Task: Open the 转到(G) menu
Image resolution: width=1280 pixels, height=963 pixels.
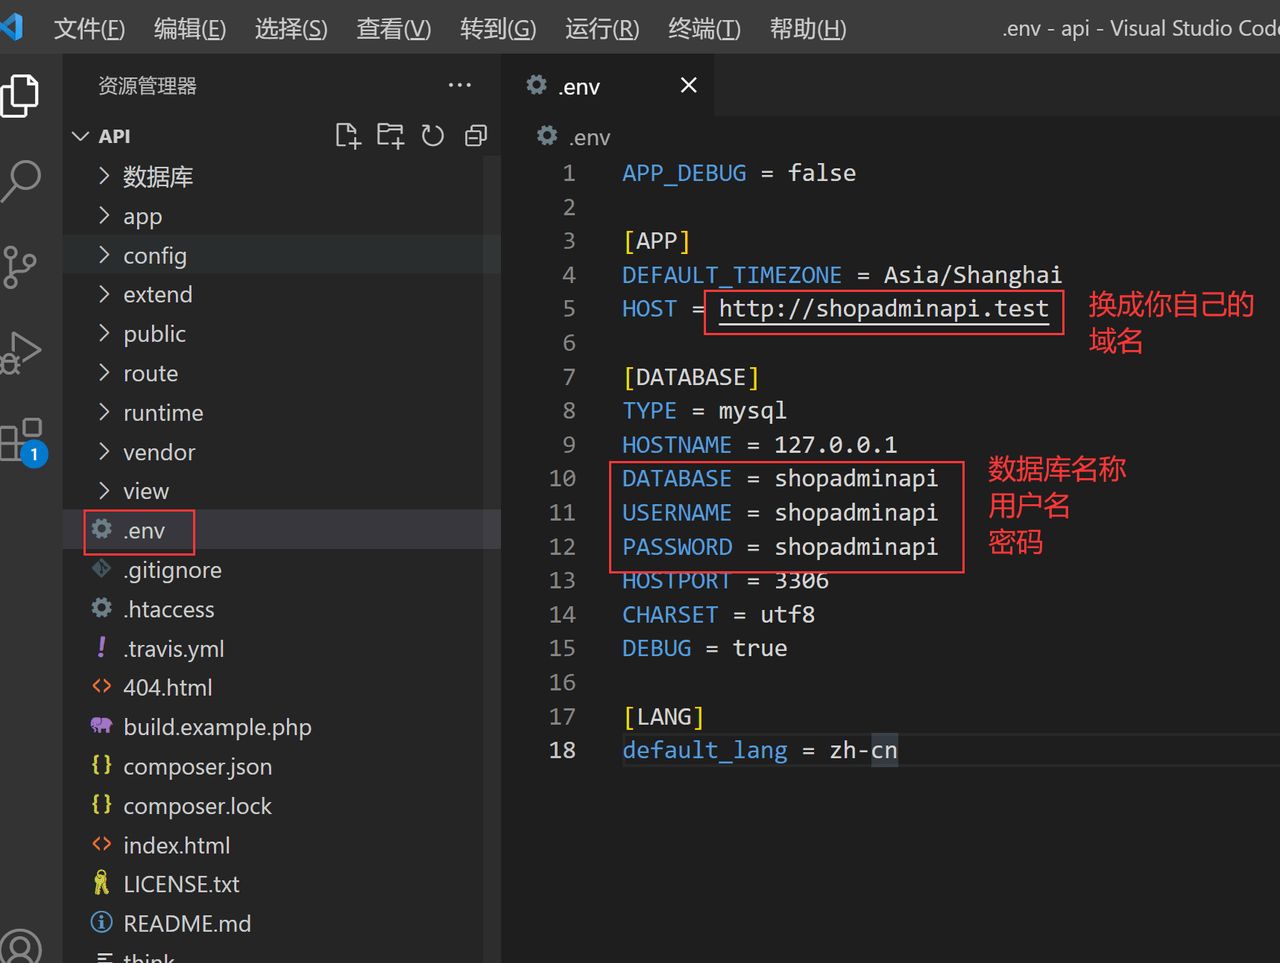Action: [x=498, y=29]
